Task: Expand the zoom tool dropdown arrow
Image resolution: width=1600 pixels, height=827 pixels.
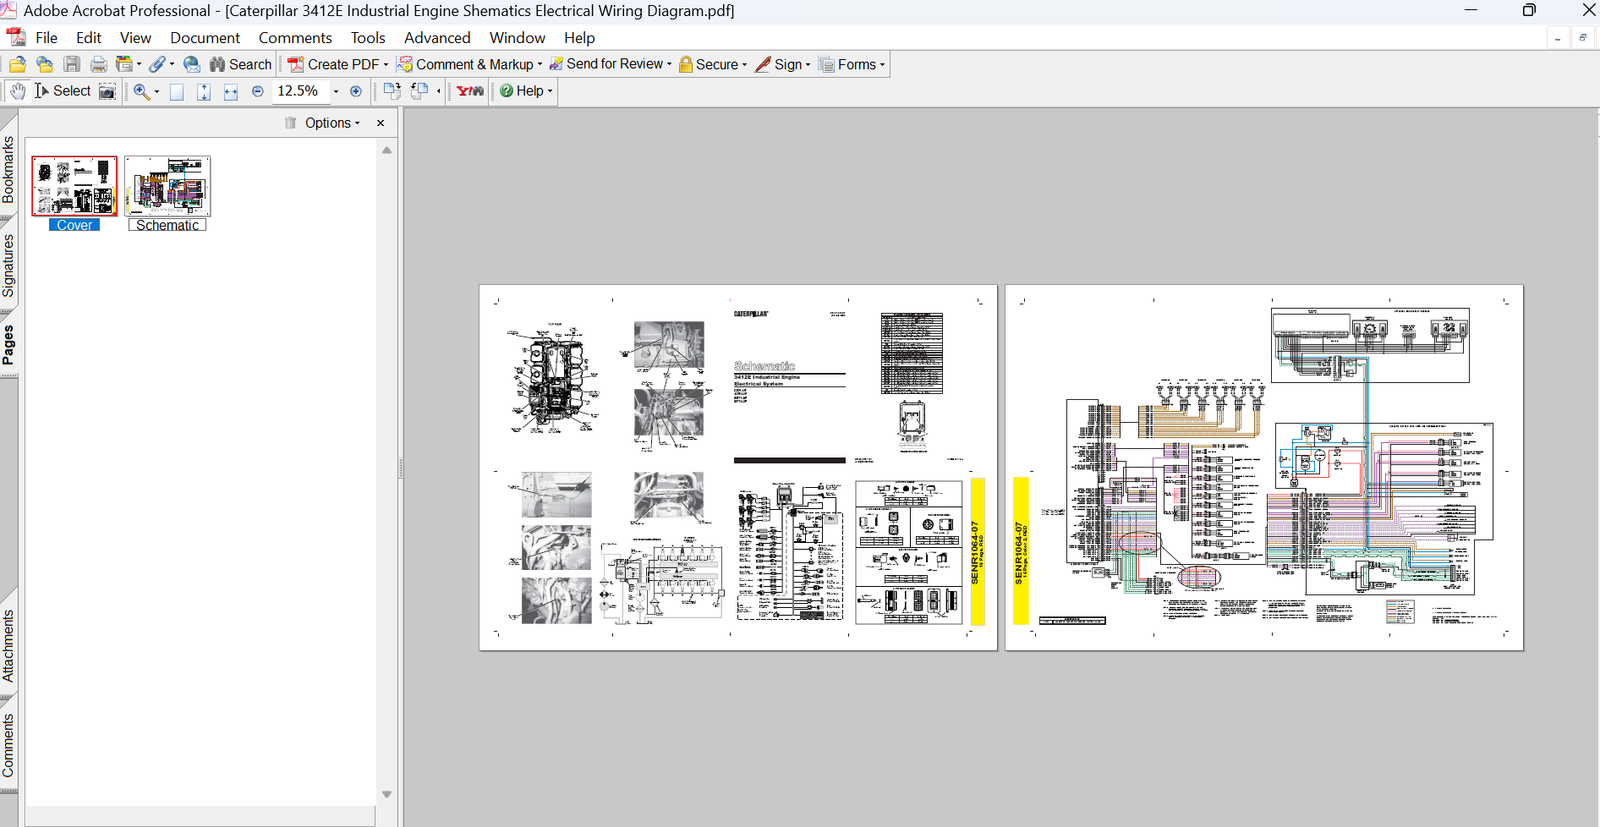Action: click(x=156, y=91)
